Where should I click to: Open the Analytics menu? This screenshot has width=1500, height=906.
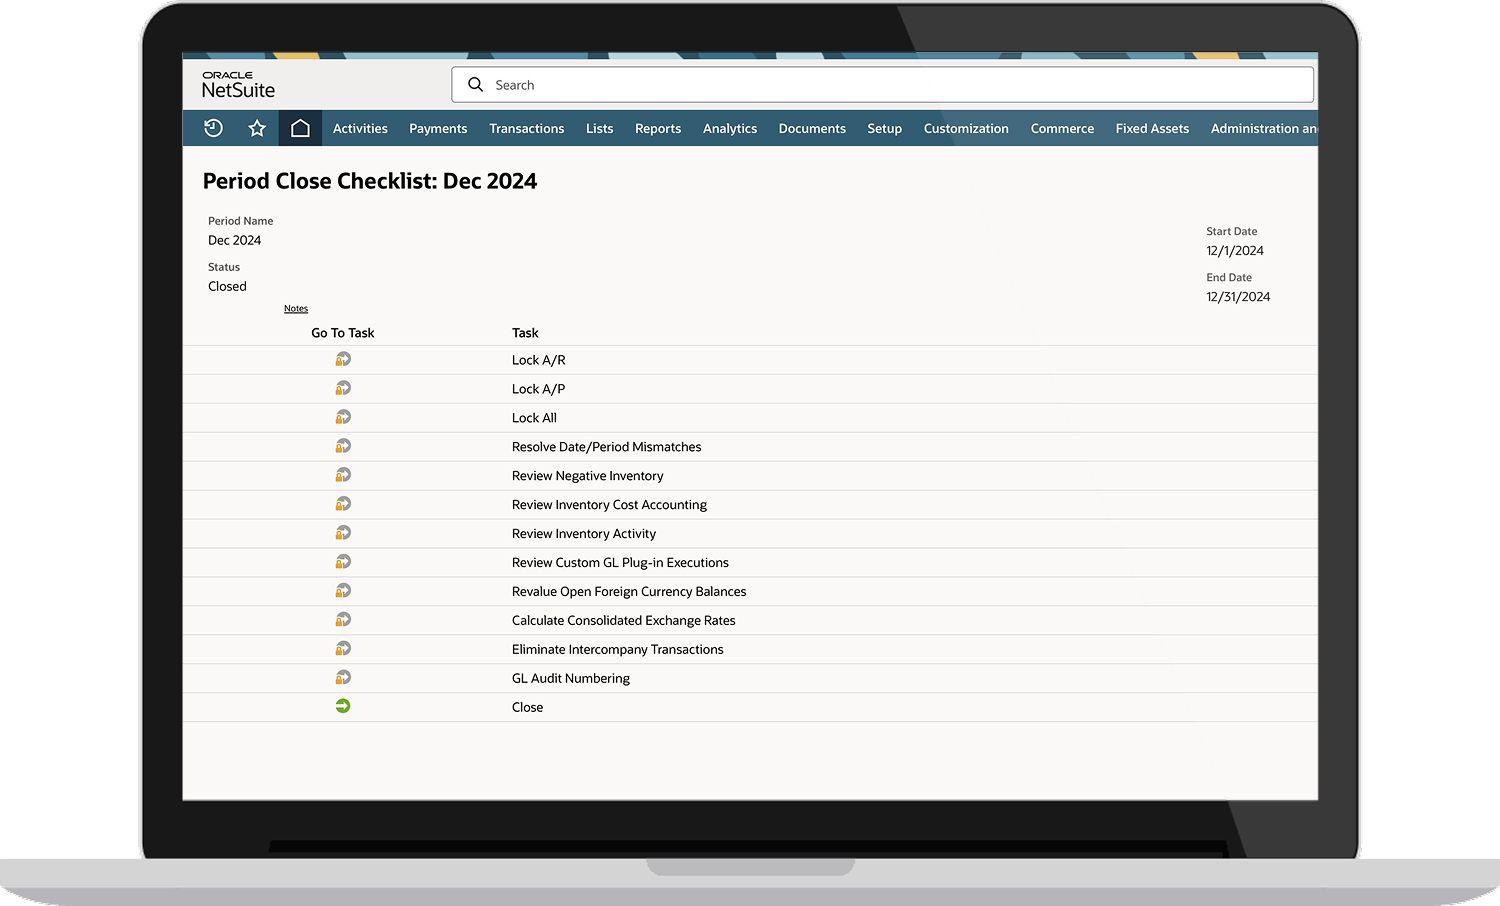[x=730, y=128]
